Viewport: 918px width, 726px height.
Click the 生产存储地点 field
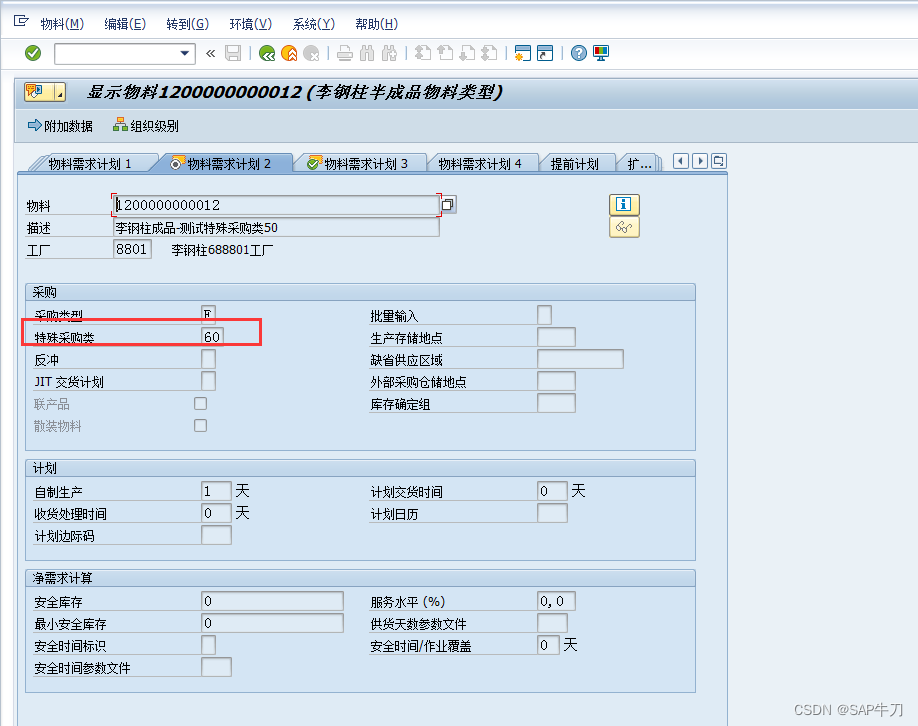coord(556,337)
